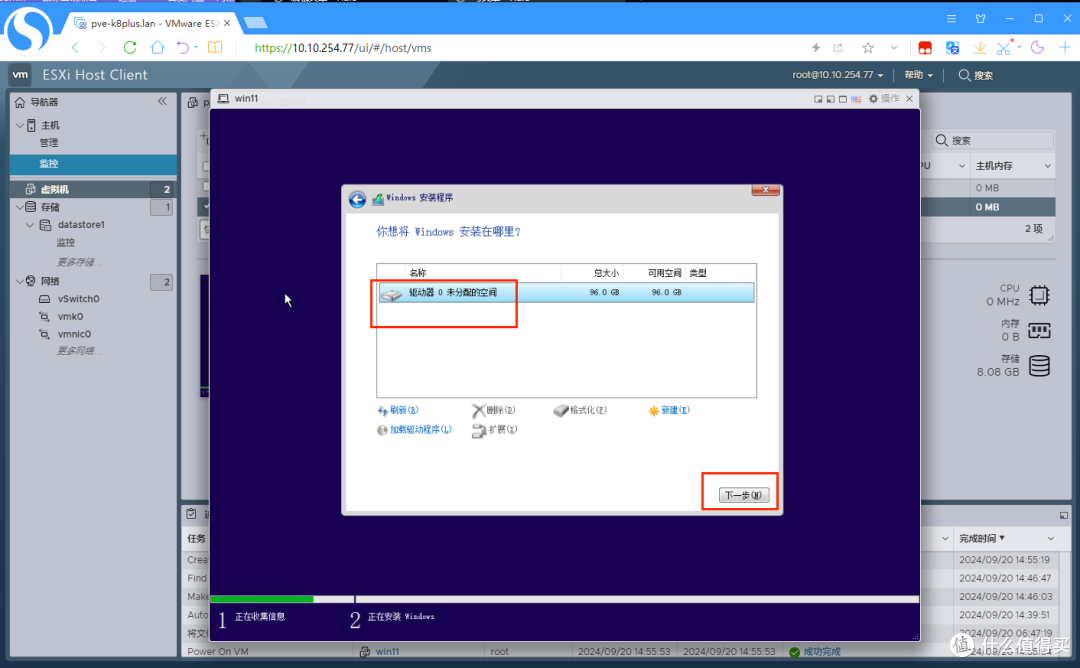Open the root@10.10.254.77 user dropdown

point(838,75)
